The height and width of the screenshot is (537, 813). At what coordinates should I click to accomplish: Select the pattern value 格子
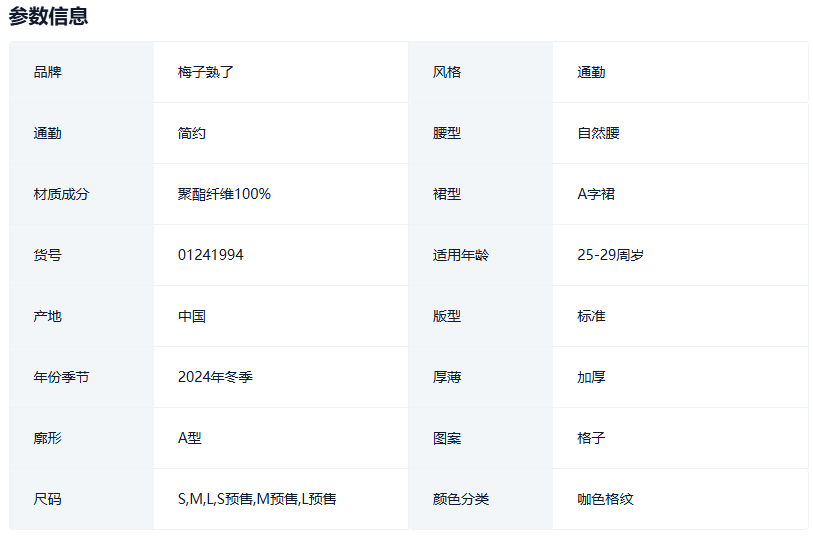pyautogui.click(x=591, y=438)
